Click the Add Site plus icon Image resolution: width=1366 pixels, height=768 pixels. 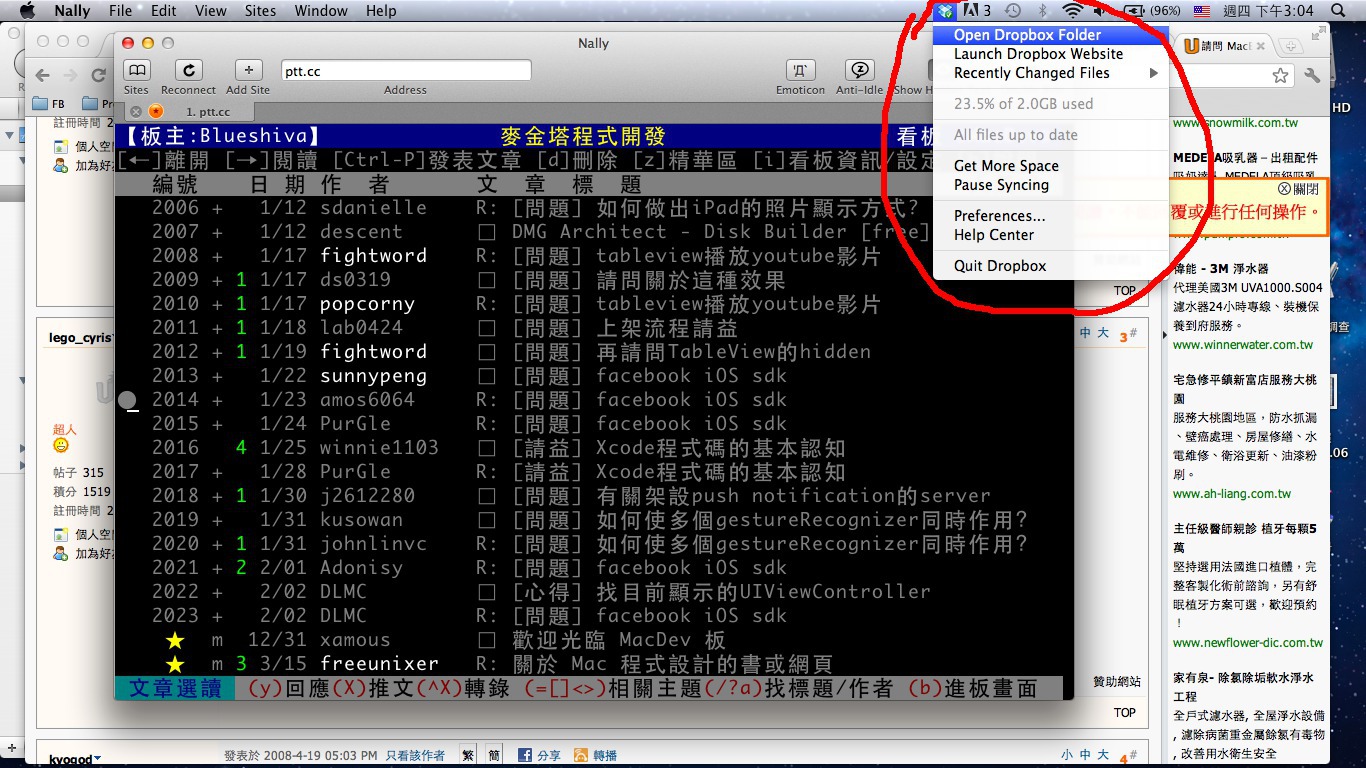[x=248, y=70]
